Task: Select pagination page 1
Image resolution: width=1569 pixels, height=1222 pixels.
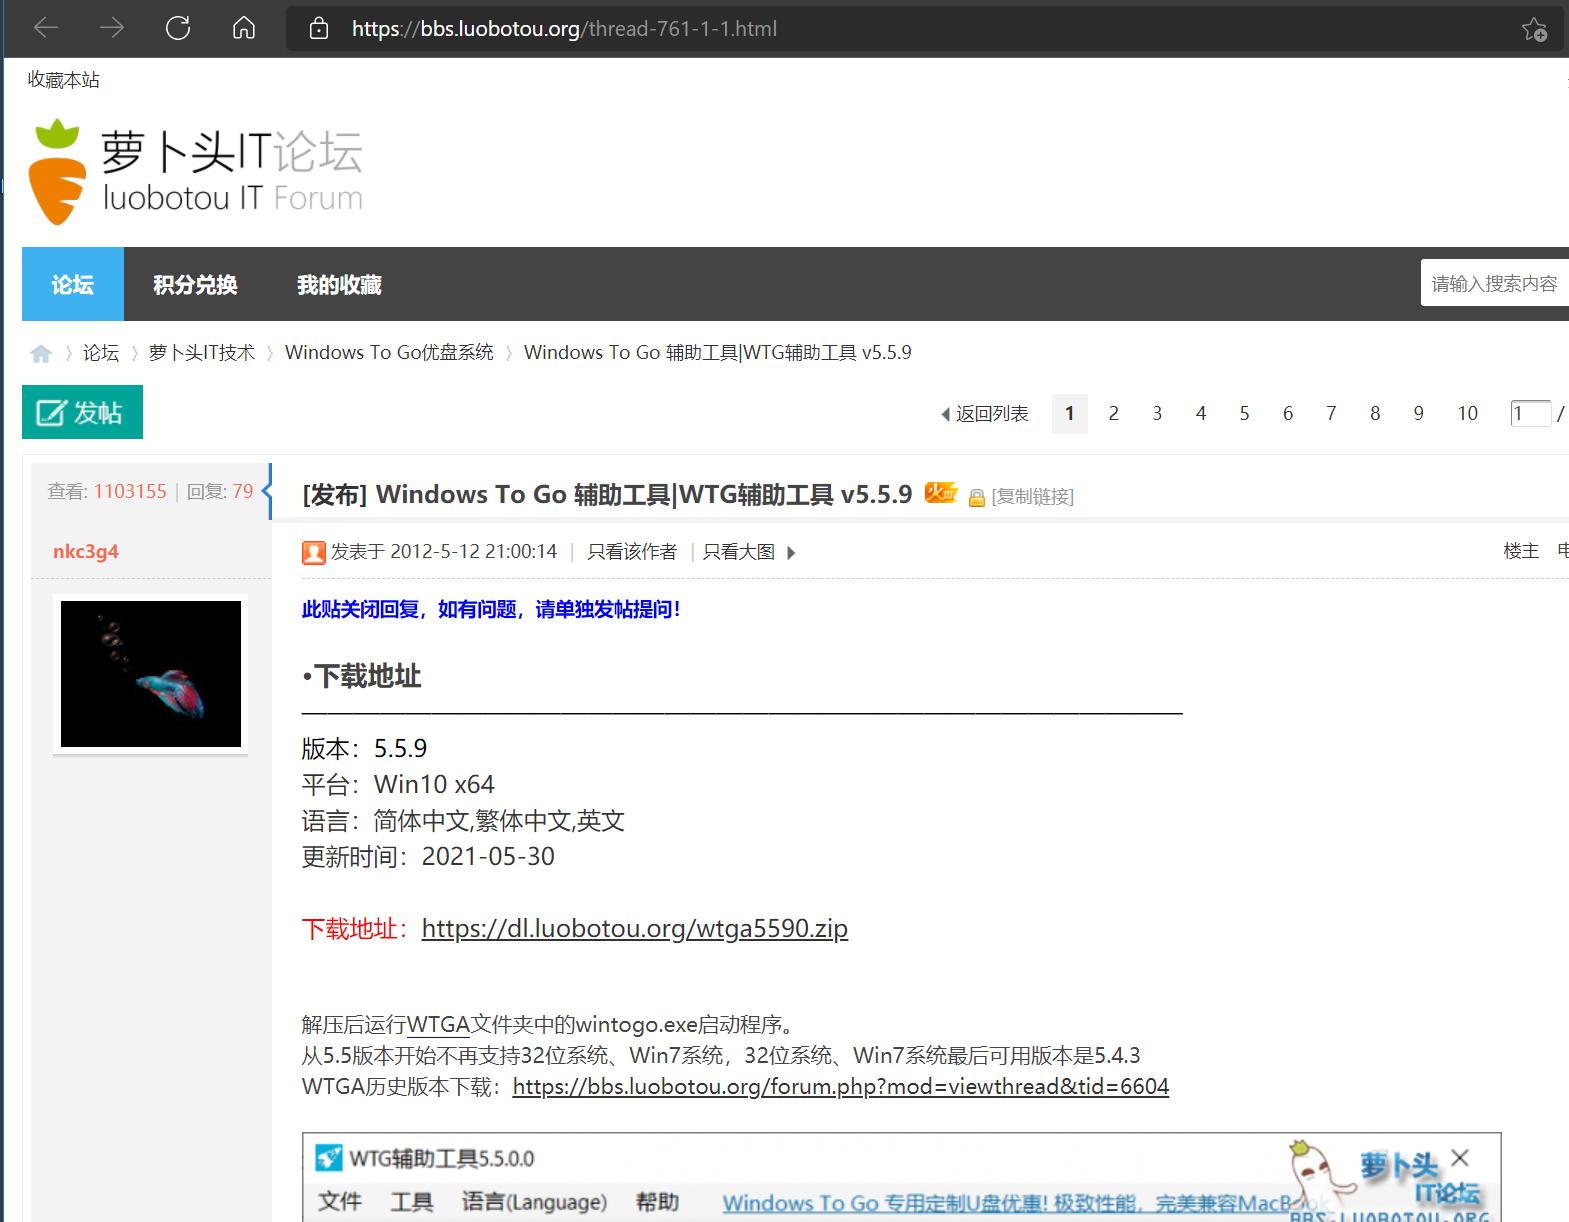Action: (1069, 414)
